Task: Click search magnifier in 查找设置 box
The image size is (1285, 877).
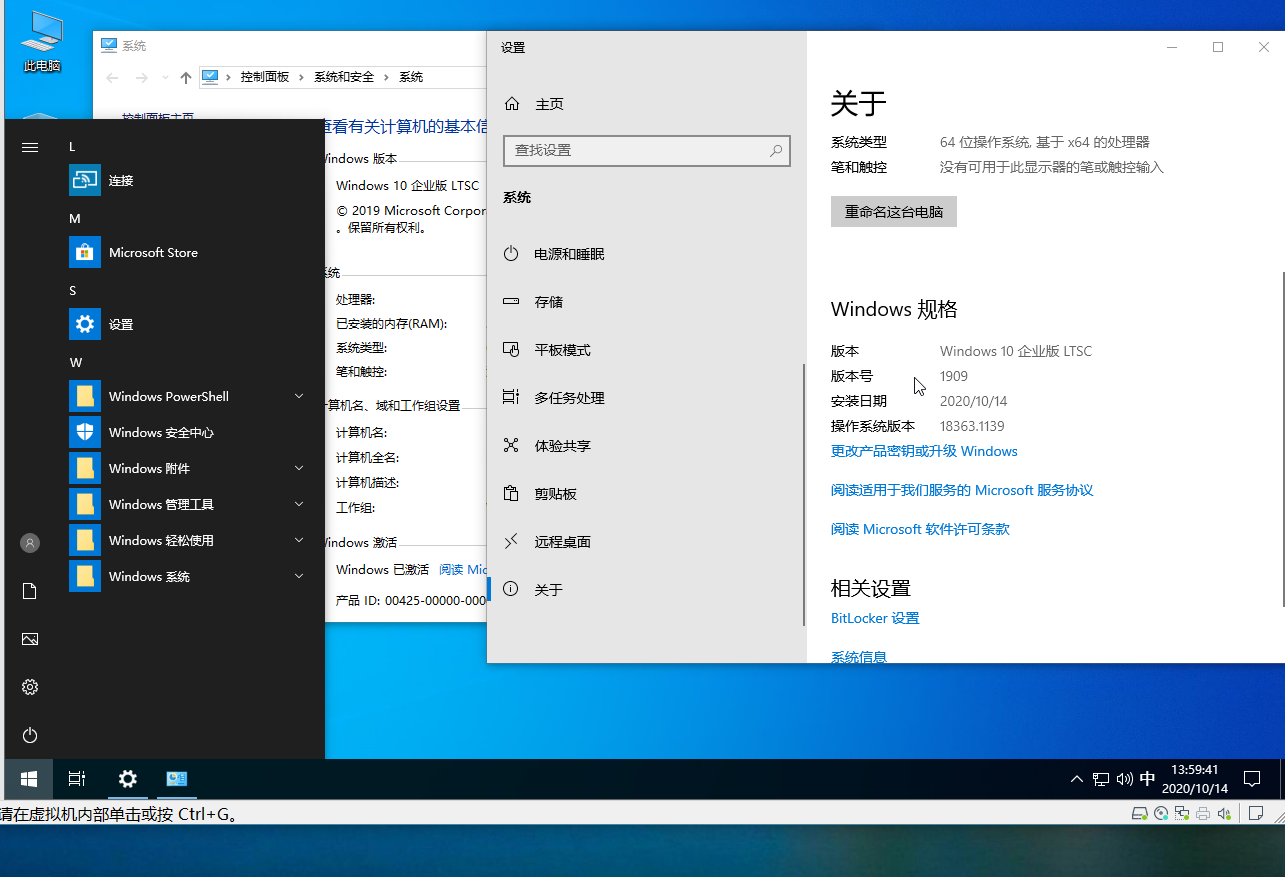Action: pos(776,151)
